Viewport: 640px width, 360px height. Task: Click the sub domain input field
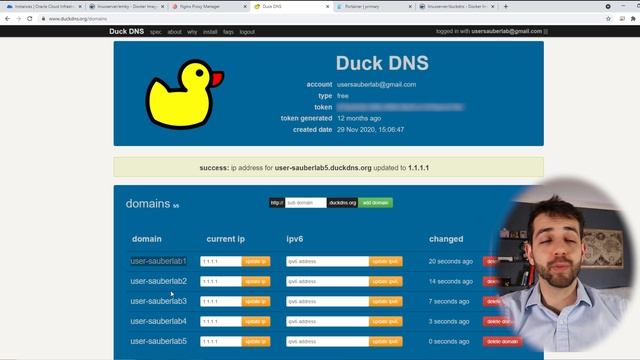tap(306, 203)
